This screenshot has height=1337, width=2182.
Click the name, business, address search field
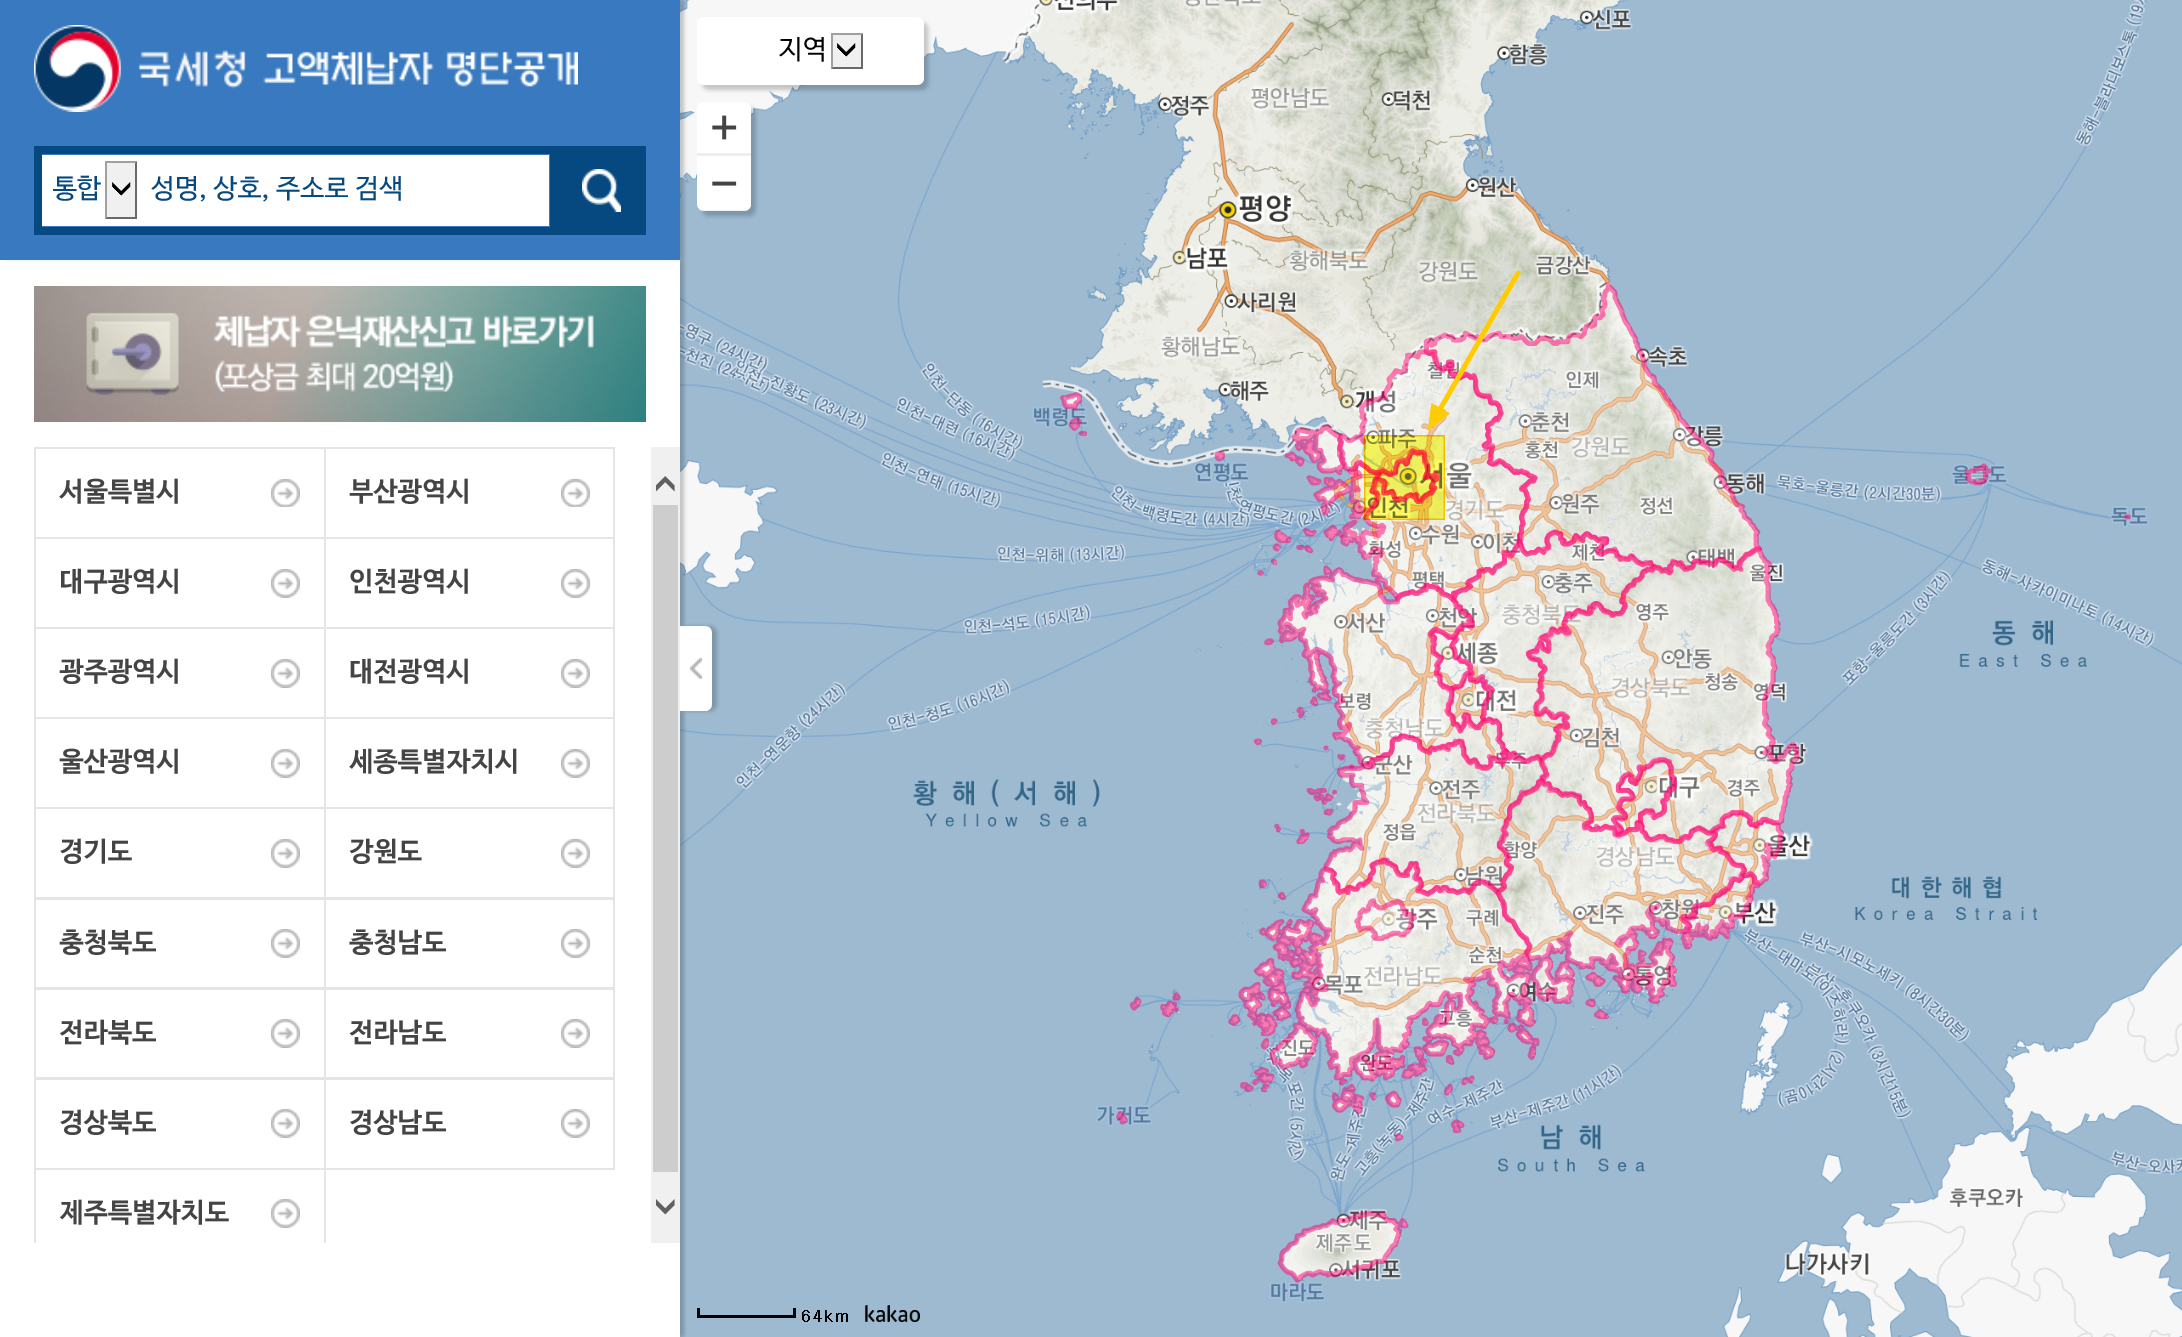click(345, 188)
